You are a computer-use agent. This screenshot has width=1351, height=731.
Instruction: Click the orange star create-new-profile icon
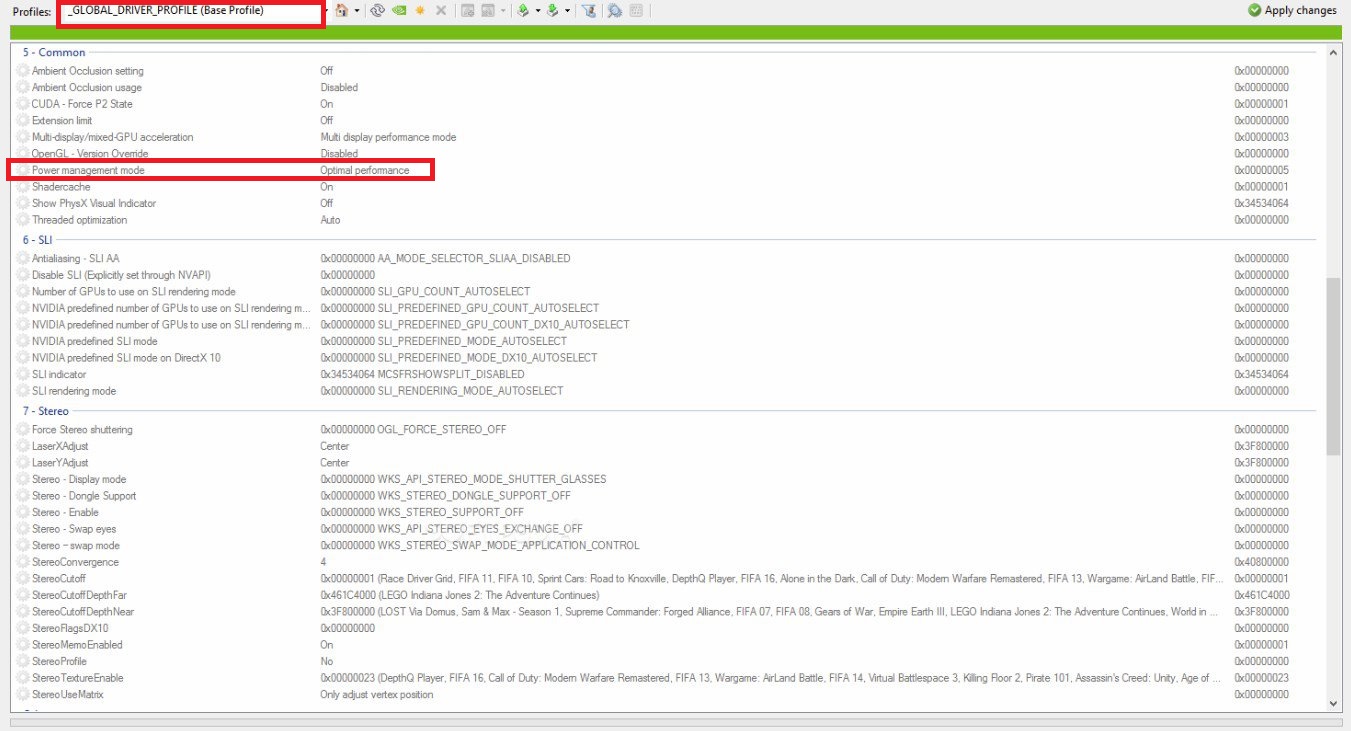pyautogui.click(x=420, y=11)
